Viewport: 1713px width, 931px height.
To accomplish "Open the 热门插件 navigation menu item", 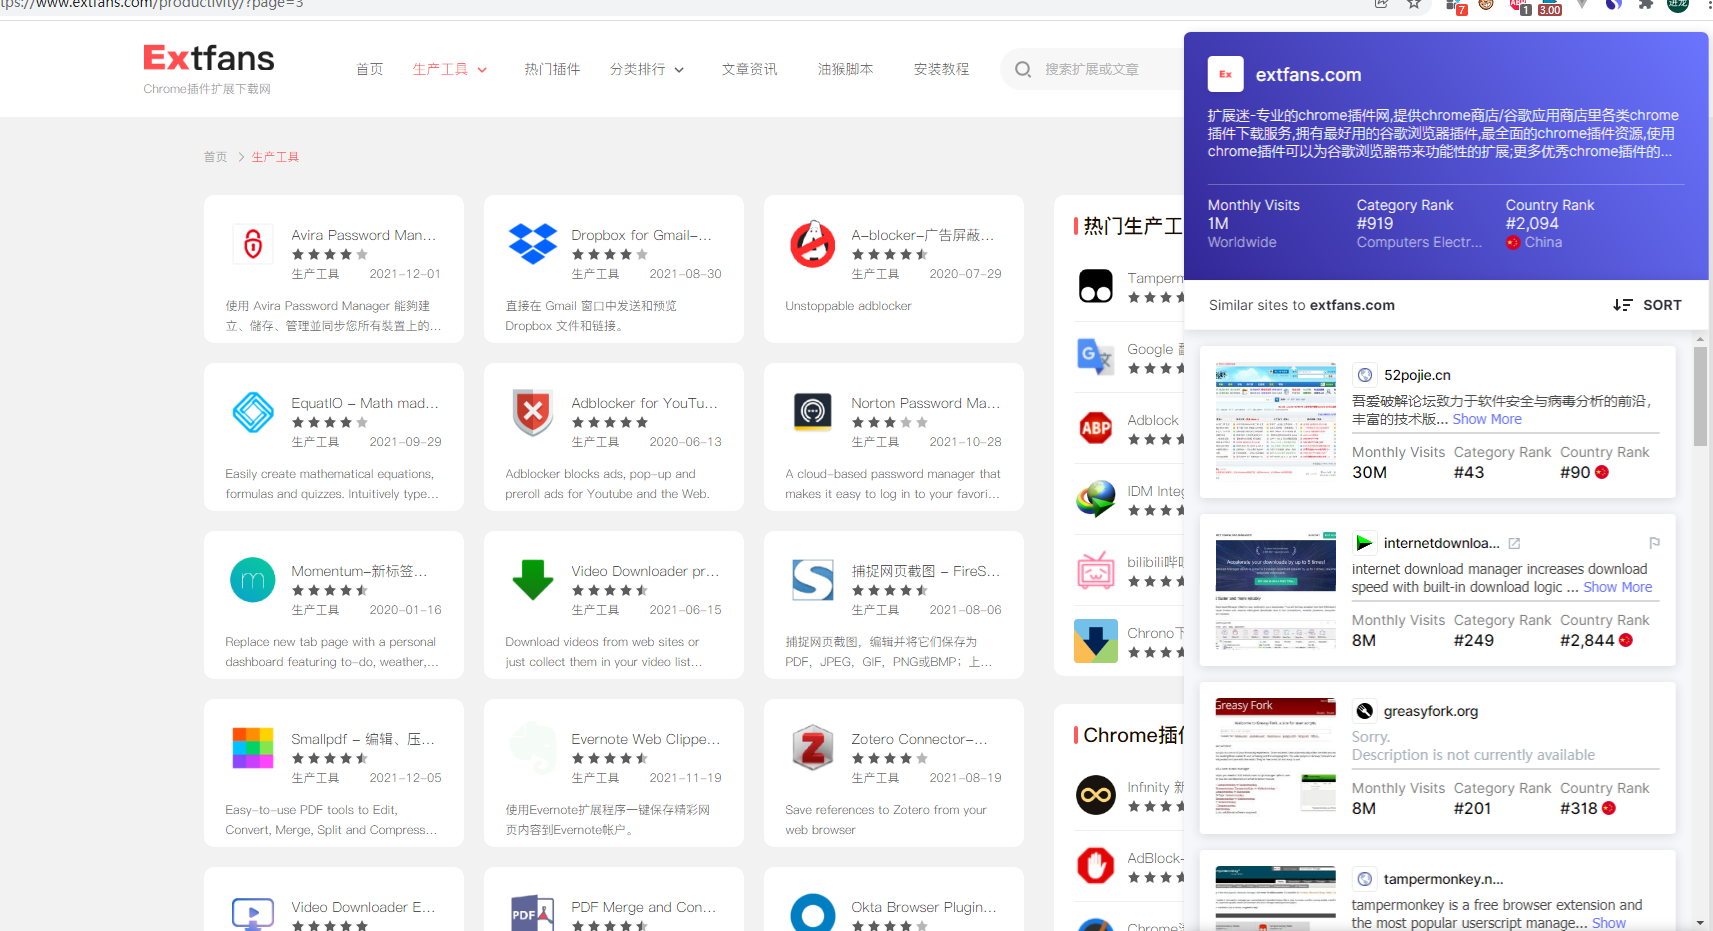I will click(552, 69).
